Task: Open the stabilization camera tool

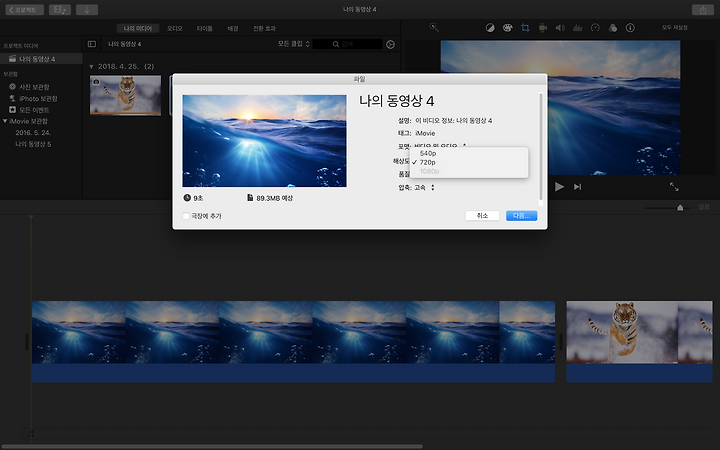Action: click(x=543, y=28)
